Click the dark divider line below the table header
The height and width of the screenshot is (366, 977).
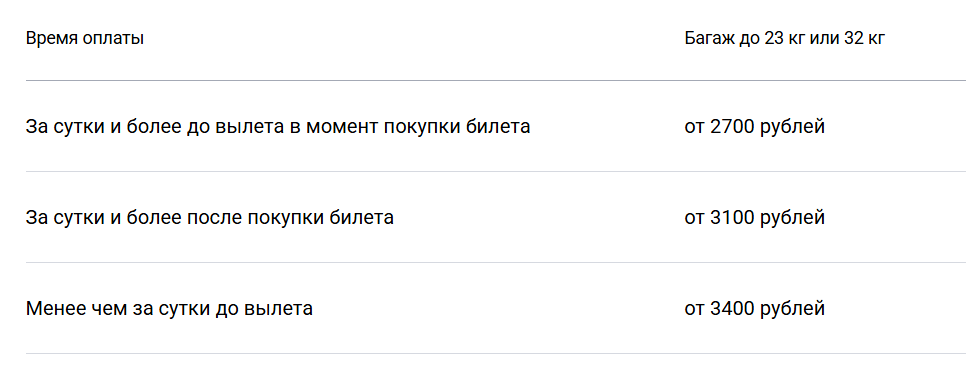tap(495, 80)
